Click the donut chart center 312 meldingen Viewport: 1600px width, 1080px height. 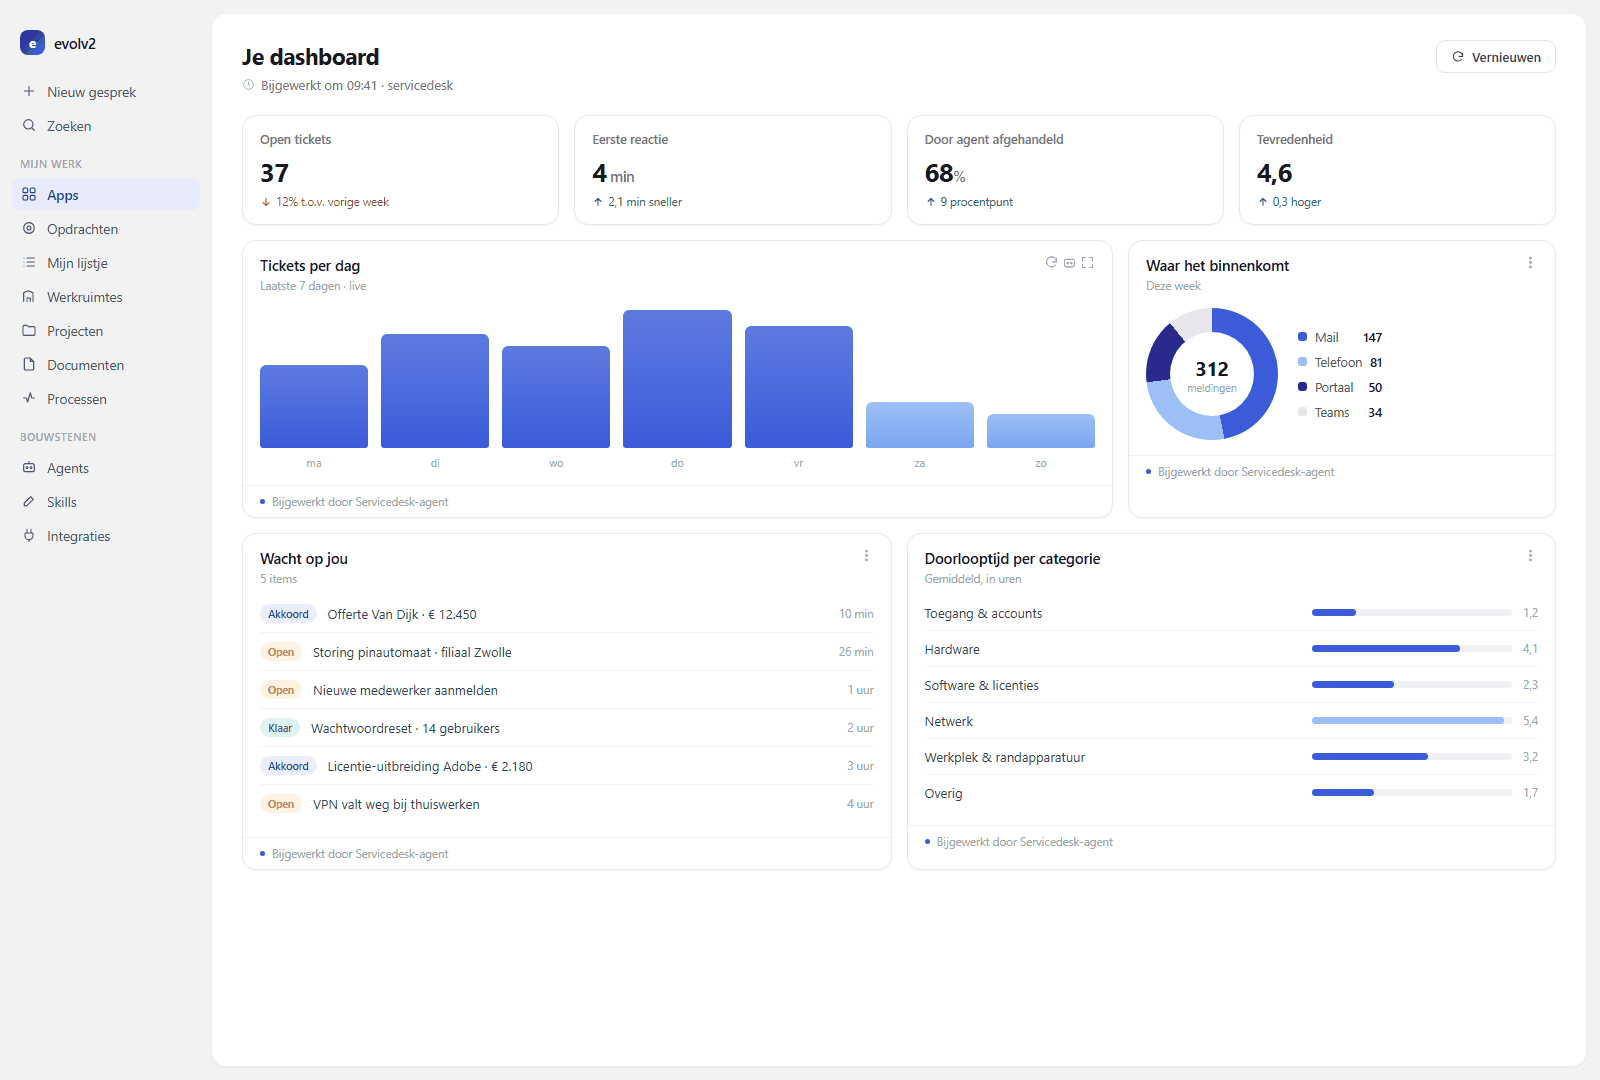click(x=1212, y=375)
